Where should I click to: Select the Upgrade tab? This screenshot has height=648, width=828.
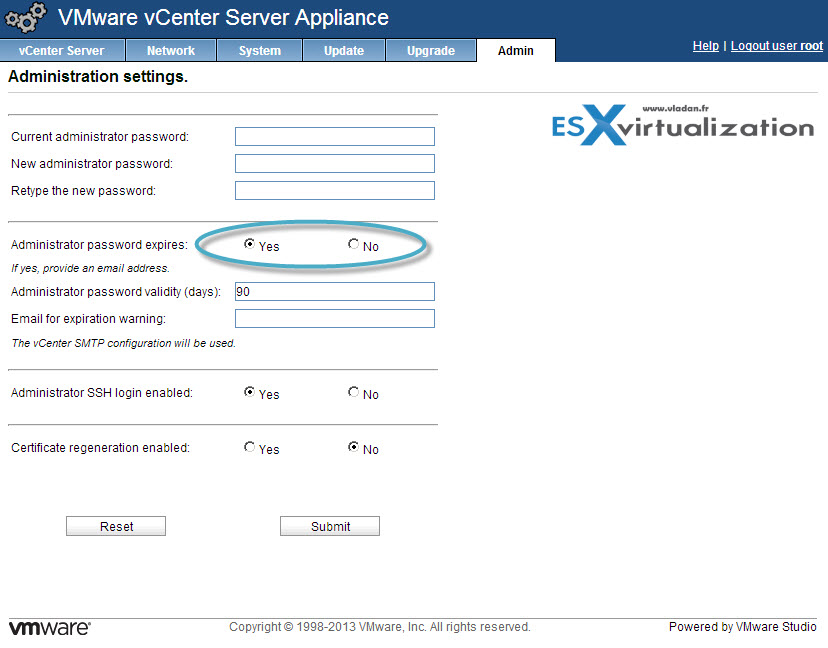(431, 51)
